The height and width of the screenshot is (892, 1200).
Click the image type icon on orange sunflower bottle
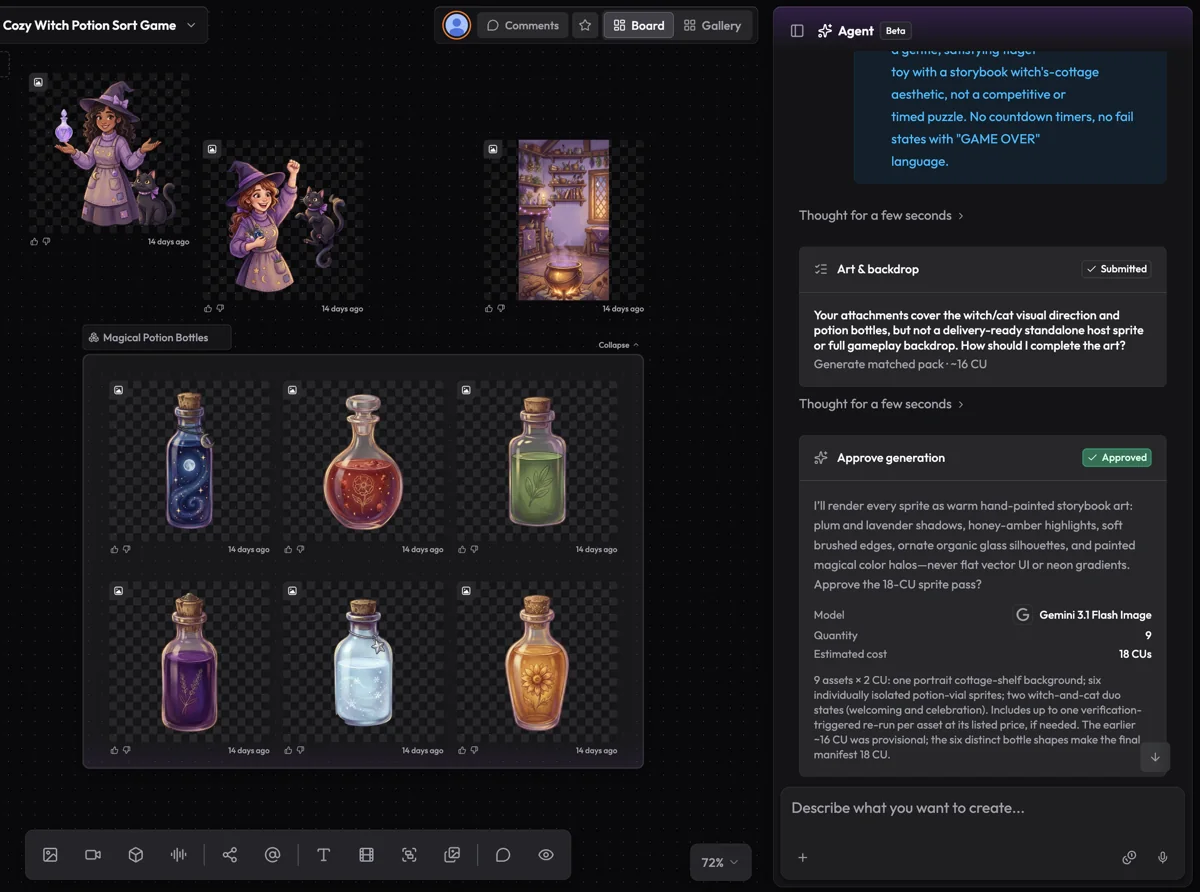pos(466,591)
